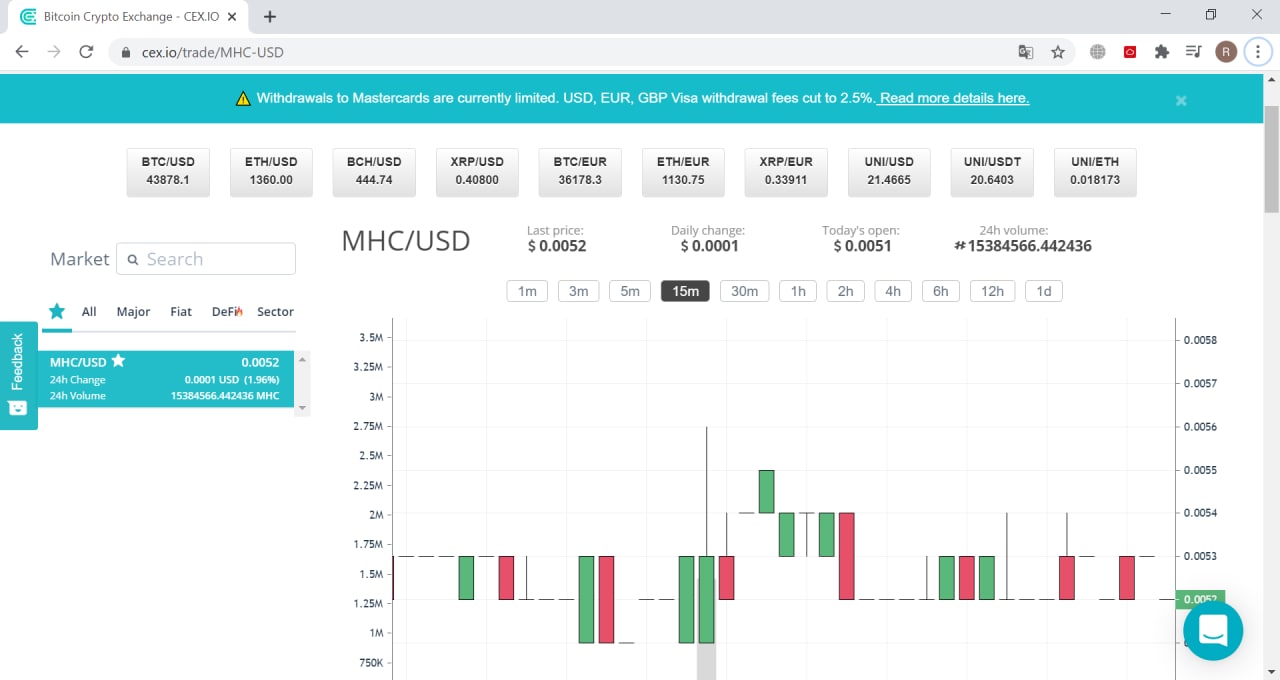The height and width of the screenshot is (680, 1280).
Task: Select the BCH/USD ticker tile
Action: point(374,172)
